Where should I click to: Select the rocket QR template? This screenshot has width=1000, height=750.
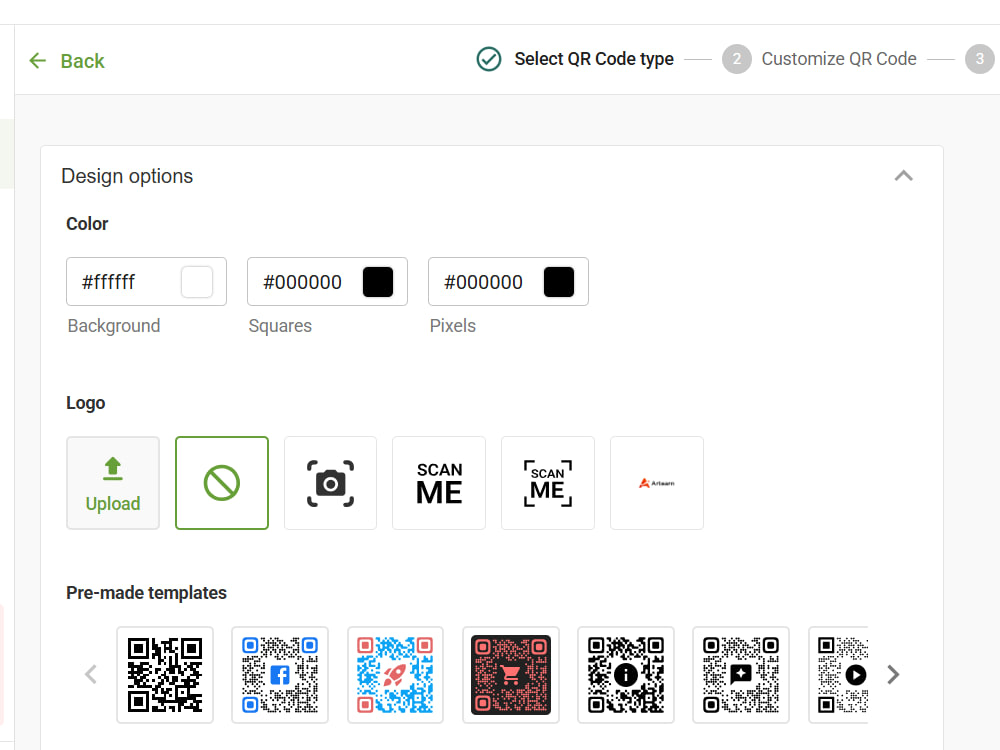395,675
